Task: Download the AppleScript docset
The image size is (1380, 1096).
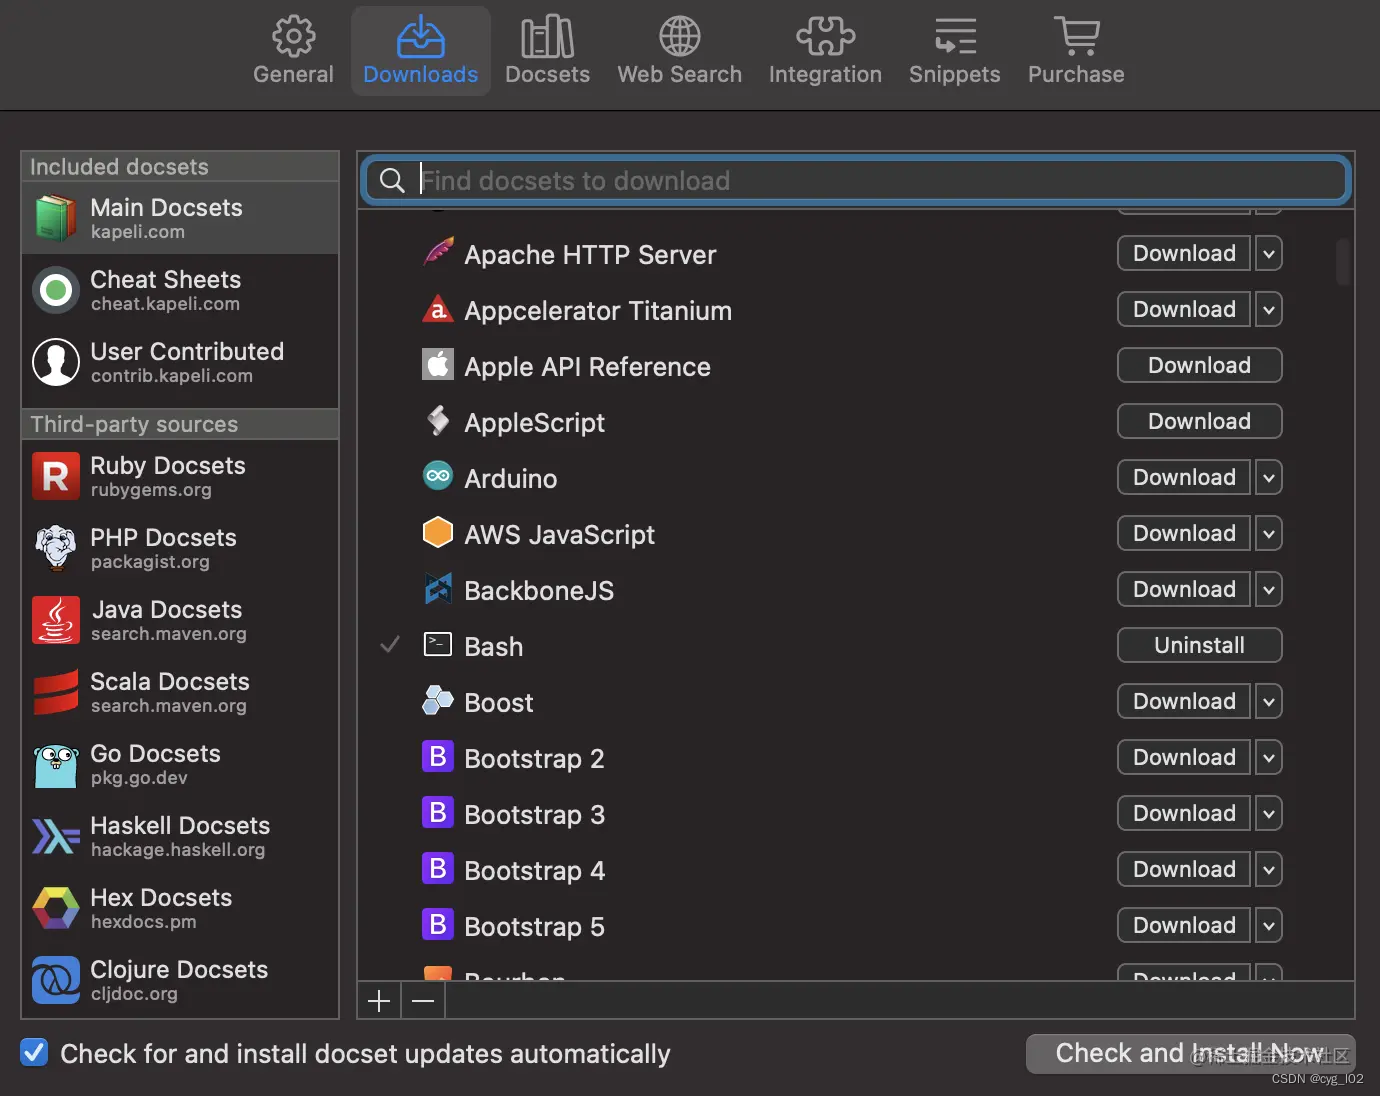Action: (x=1199, y=421)
